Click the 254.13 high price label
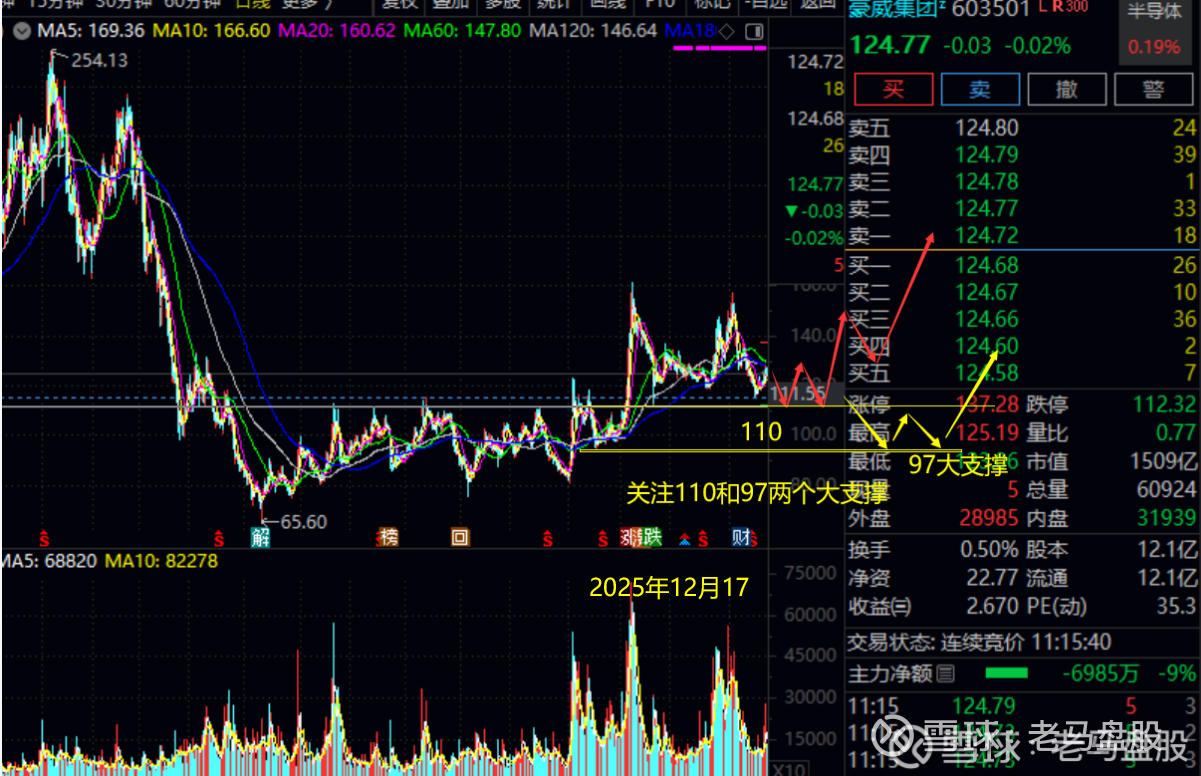 click(x=99, y=60)
